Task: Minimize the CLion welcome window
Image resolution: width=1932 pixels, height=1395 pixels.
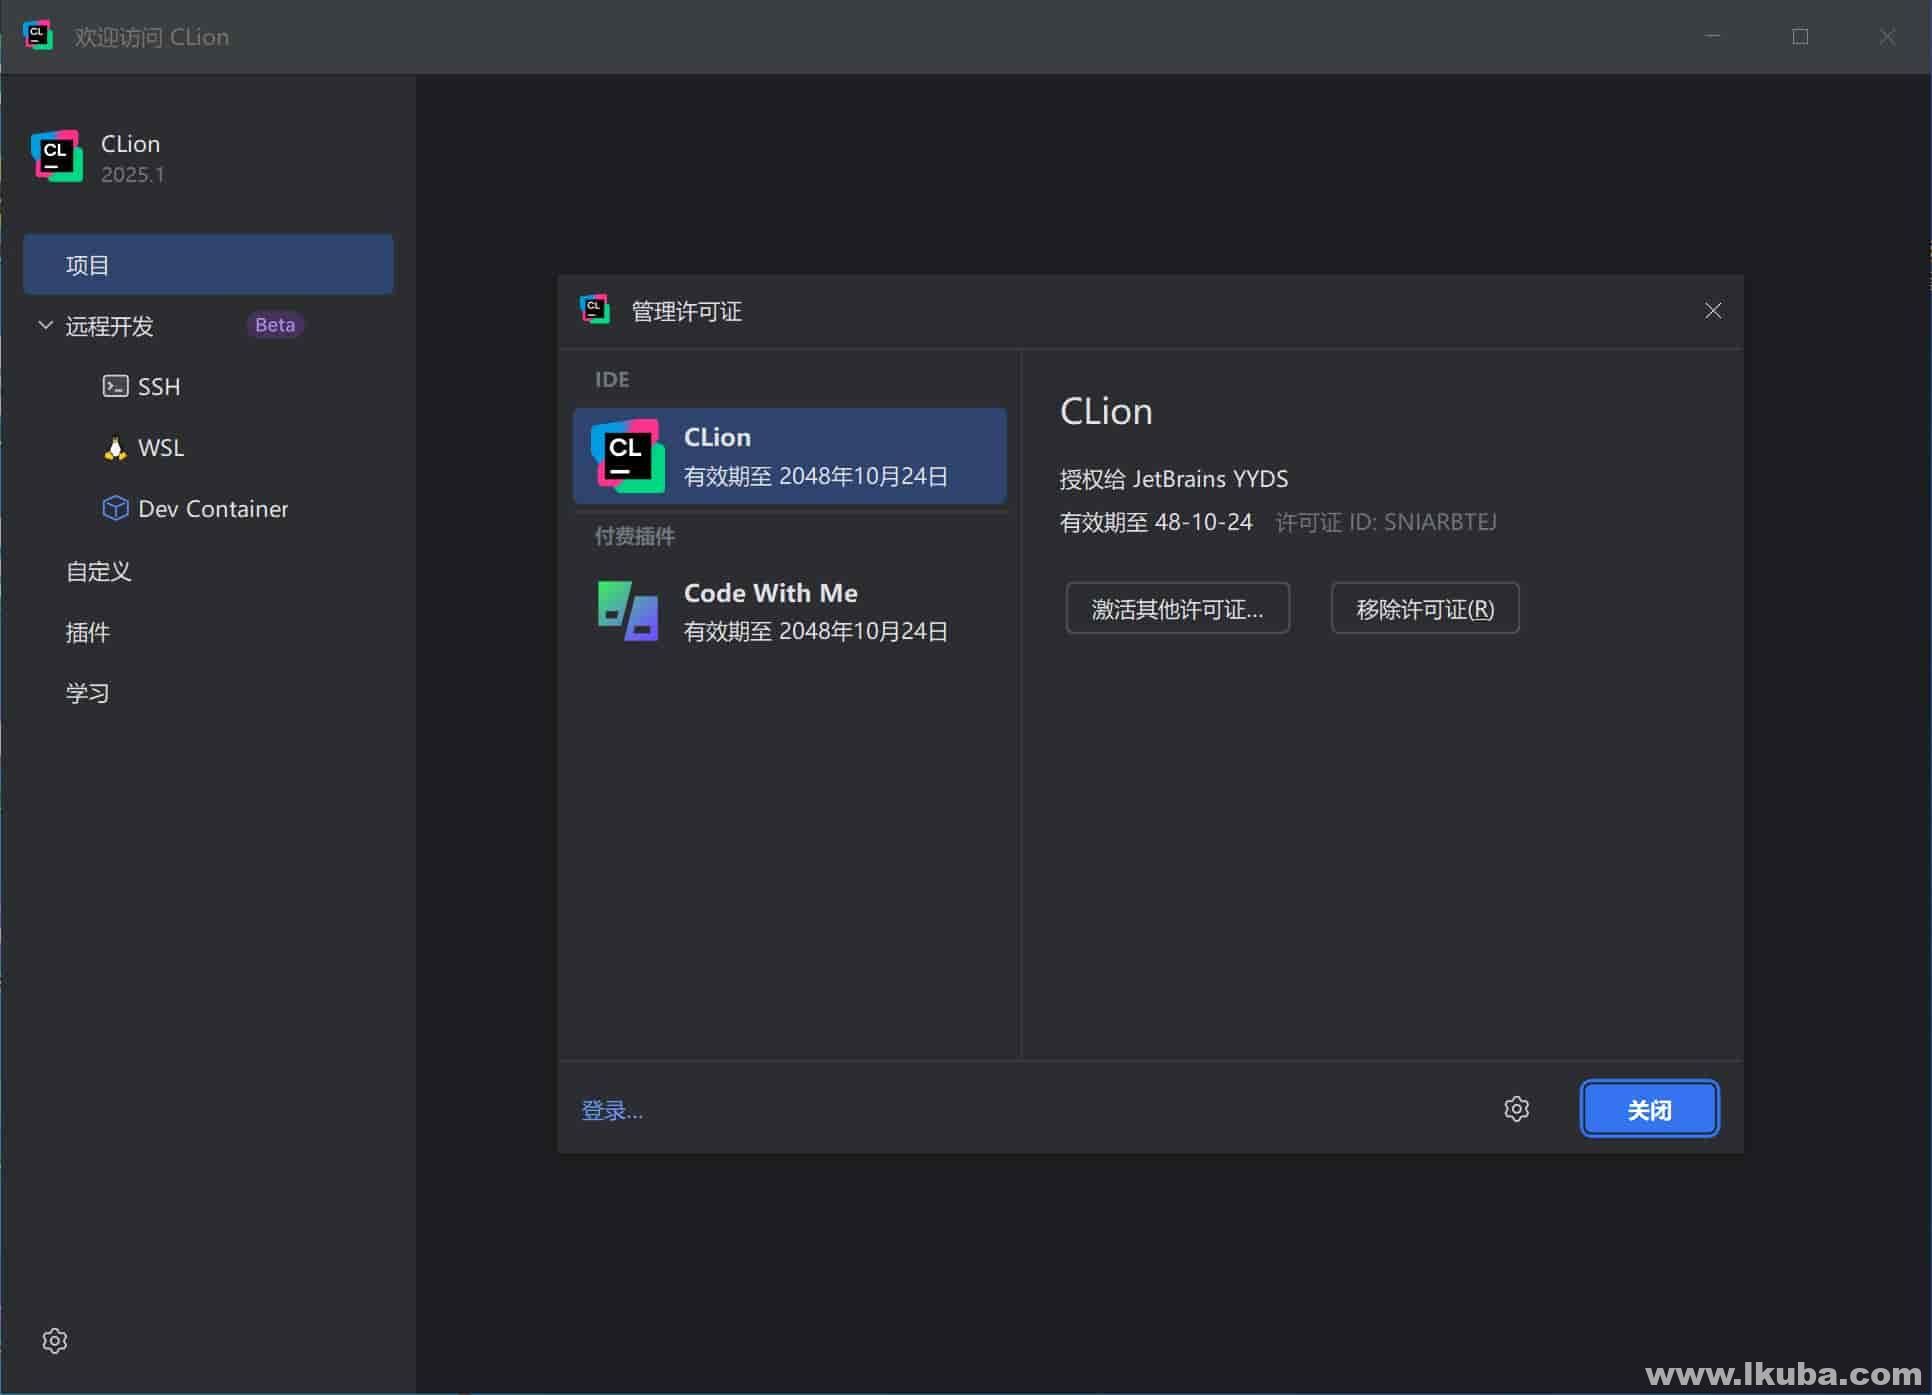Action: (x=1713, y=36)
